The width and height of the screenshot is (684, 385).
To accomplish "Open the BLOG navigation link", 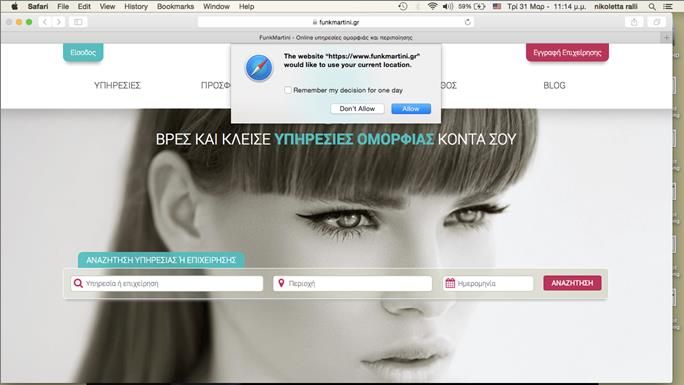I will pos(554,85).
